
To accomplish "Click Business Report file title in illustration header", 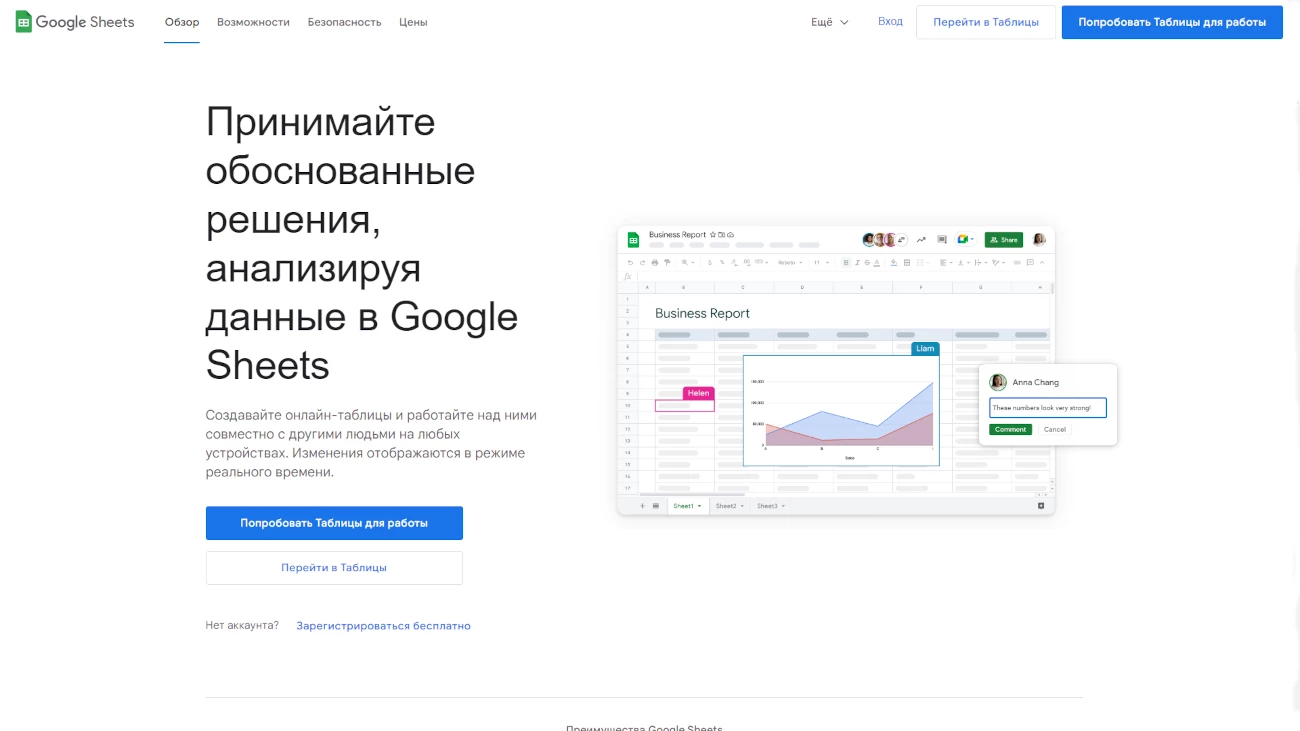I will point(677,235).
